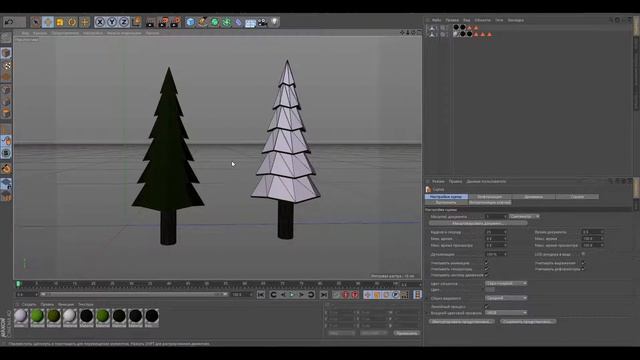The image size is (640, 360).
Task: Open the render settings icon
Action: [x=176, y=22]
